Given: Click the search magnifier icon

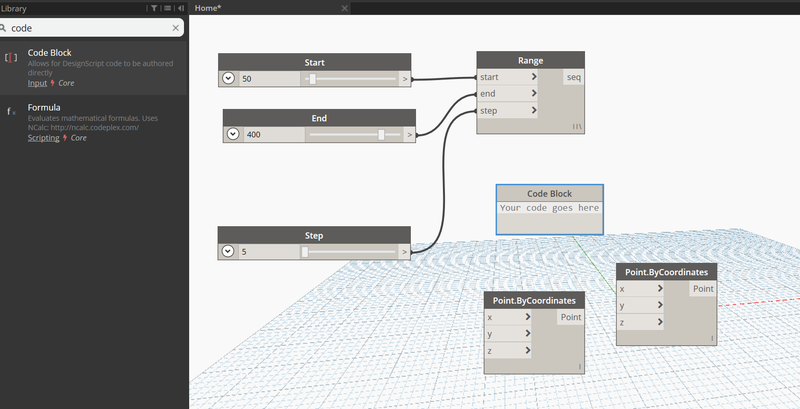Looking at the screenshot, I should point(3,28).
